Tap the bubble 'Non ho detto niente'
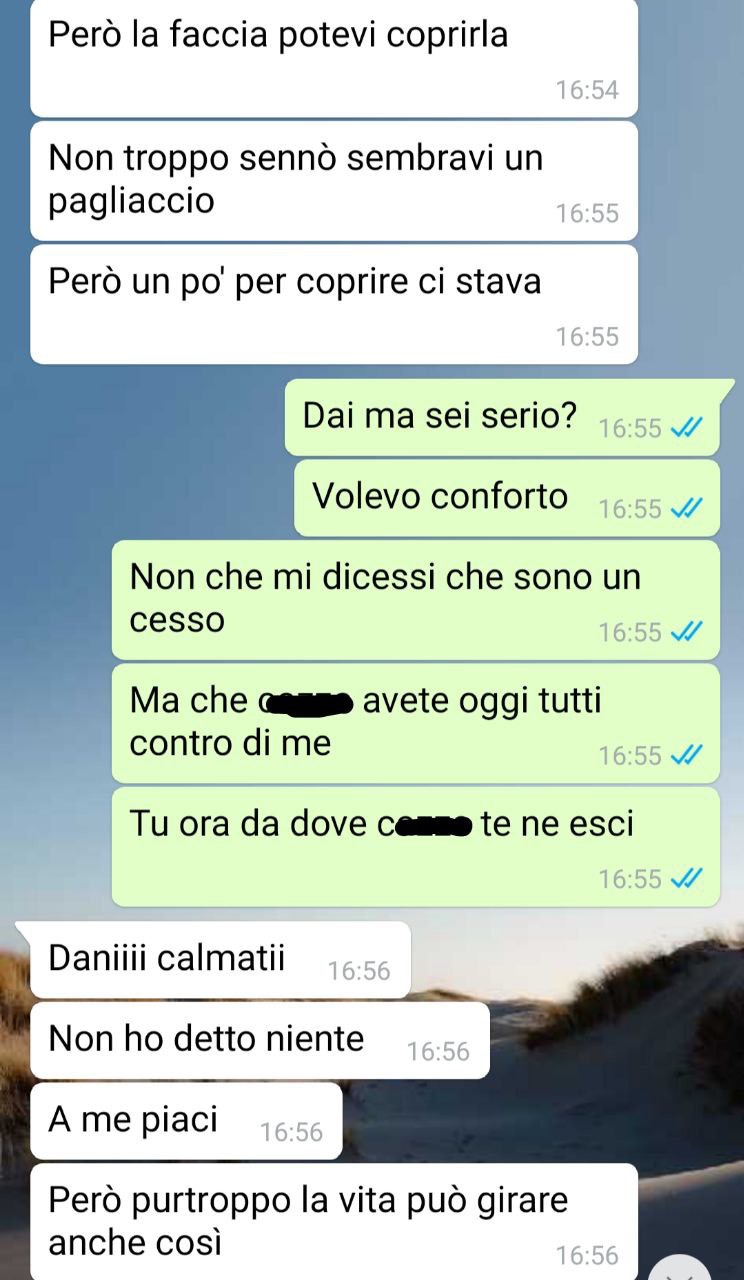Viewport: 744px width, 1280px height. coord(260,1040)
